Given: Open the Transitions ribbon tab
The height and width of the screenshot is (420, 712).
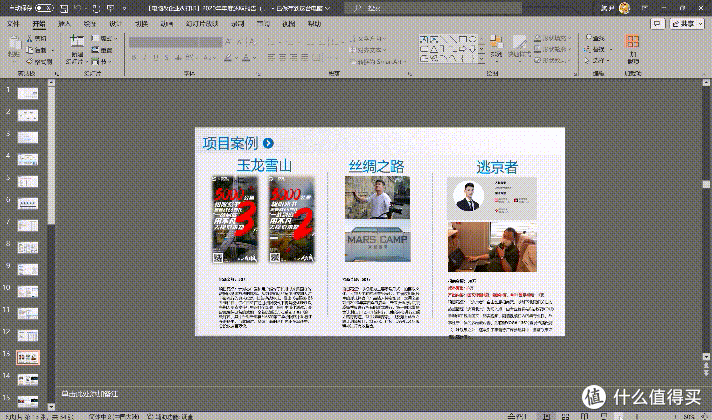Looking at the screenshot, I should [141, 24].
